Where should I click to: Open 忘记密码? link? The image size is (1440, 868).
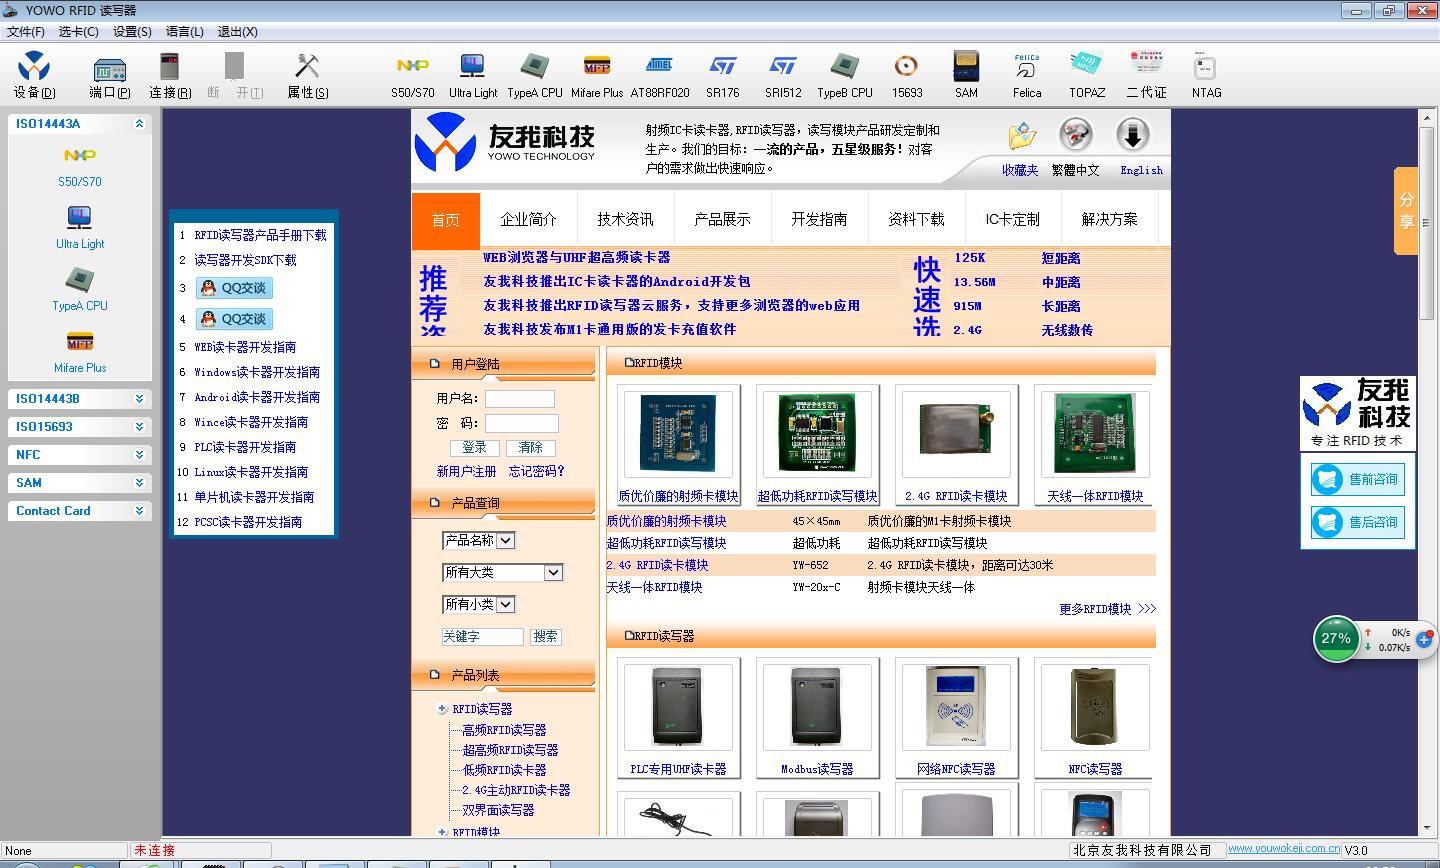pyautogui.click(x=537, y=472)
